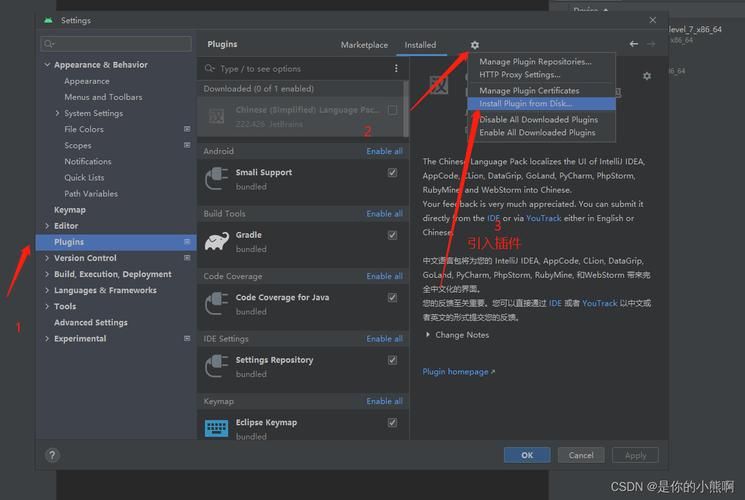Screen dimensions: 745x500
Task: Click the project-level marker next to Experimental
Action: click(187, 338)
